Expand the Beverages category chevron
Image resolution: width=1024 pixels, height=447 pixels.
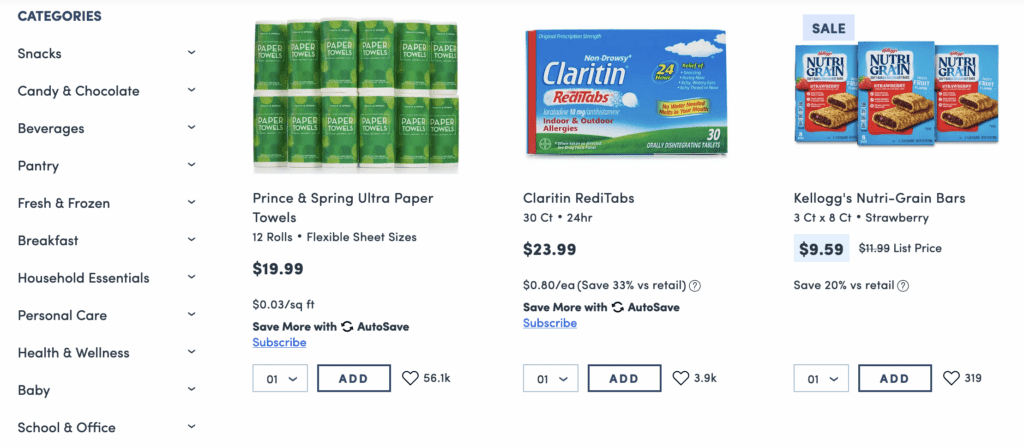191,128
